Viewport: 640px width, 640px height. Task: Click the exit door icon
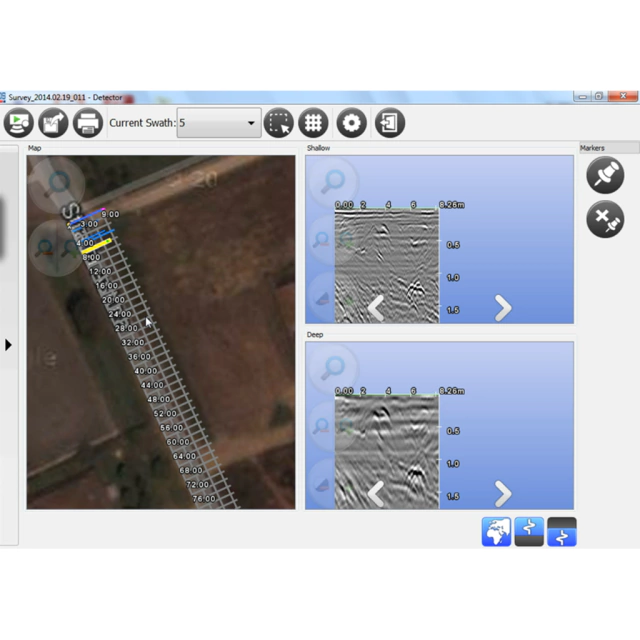point(389,123)
